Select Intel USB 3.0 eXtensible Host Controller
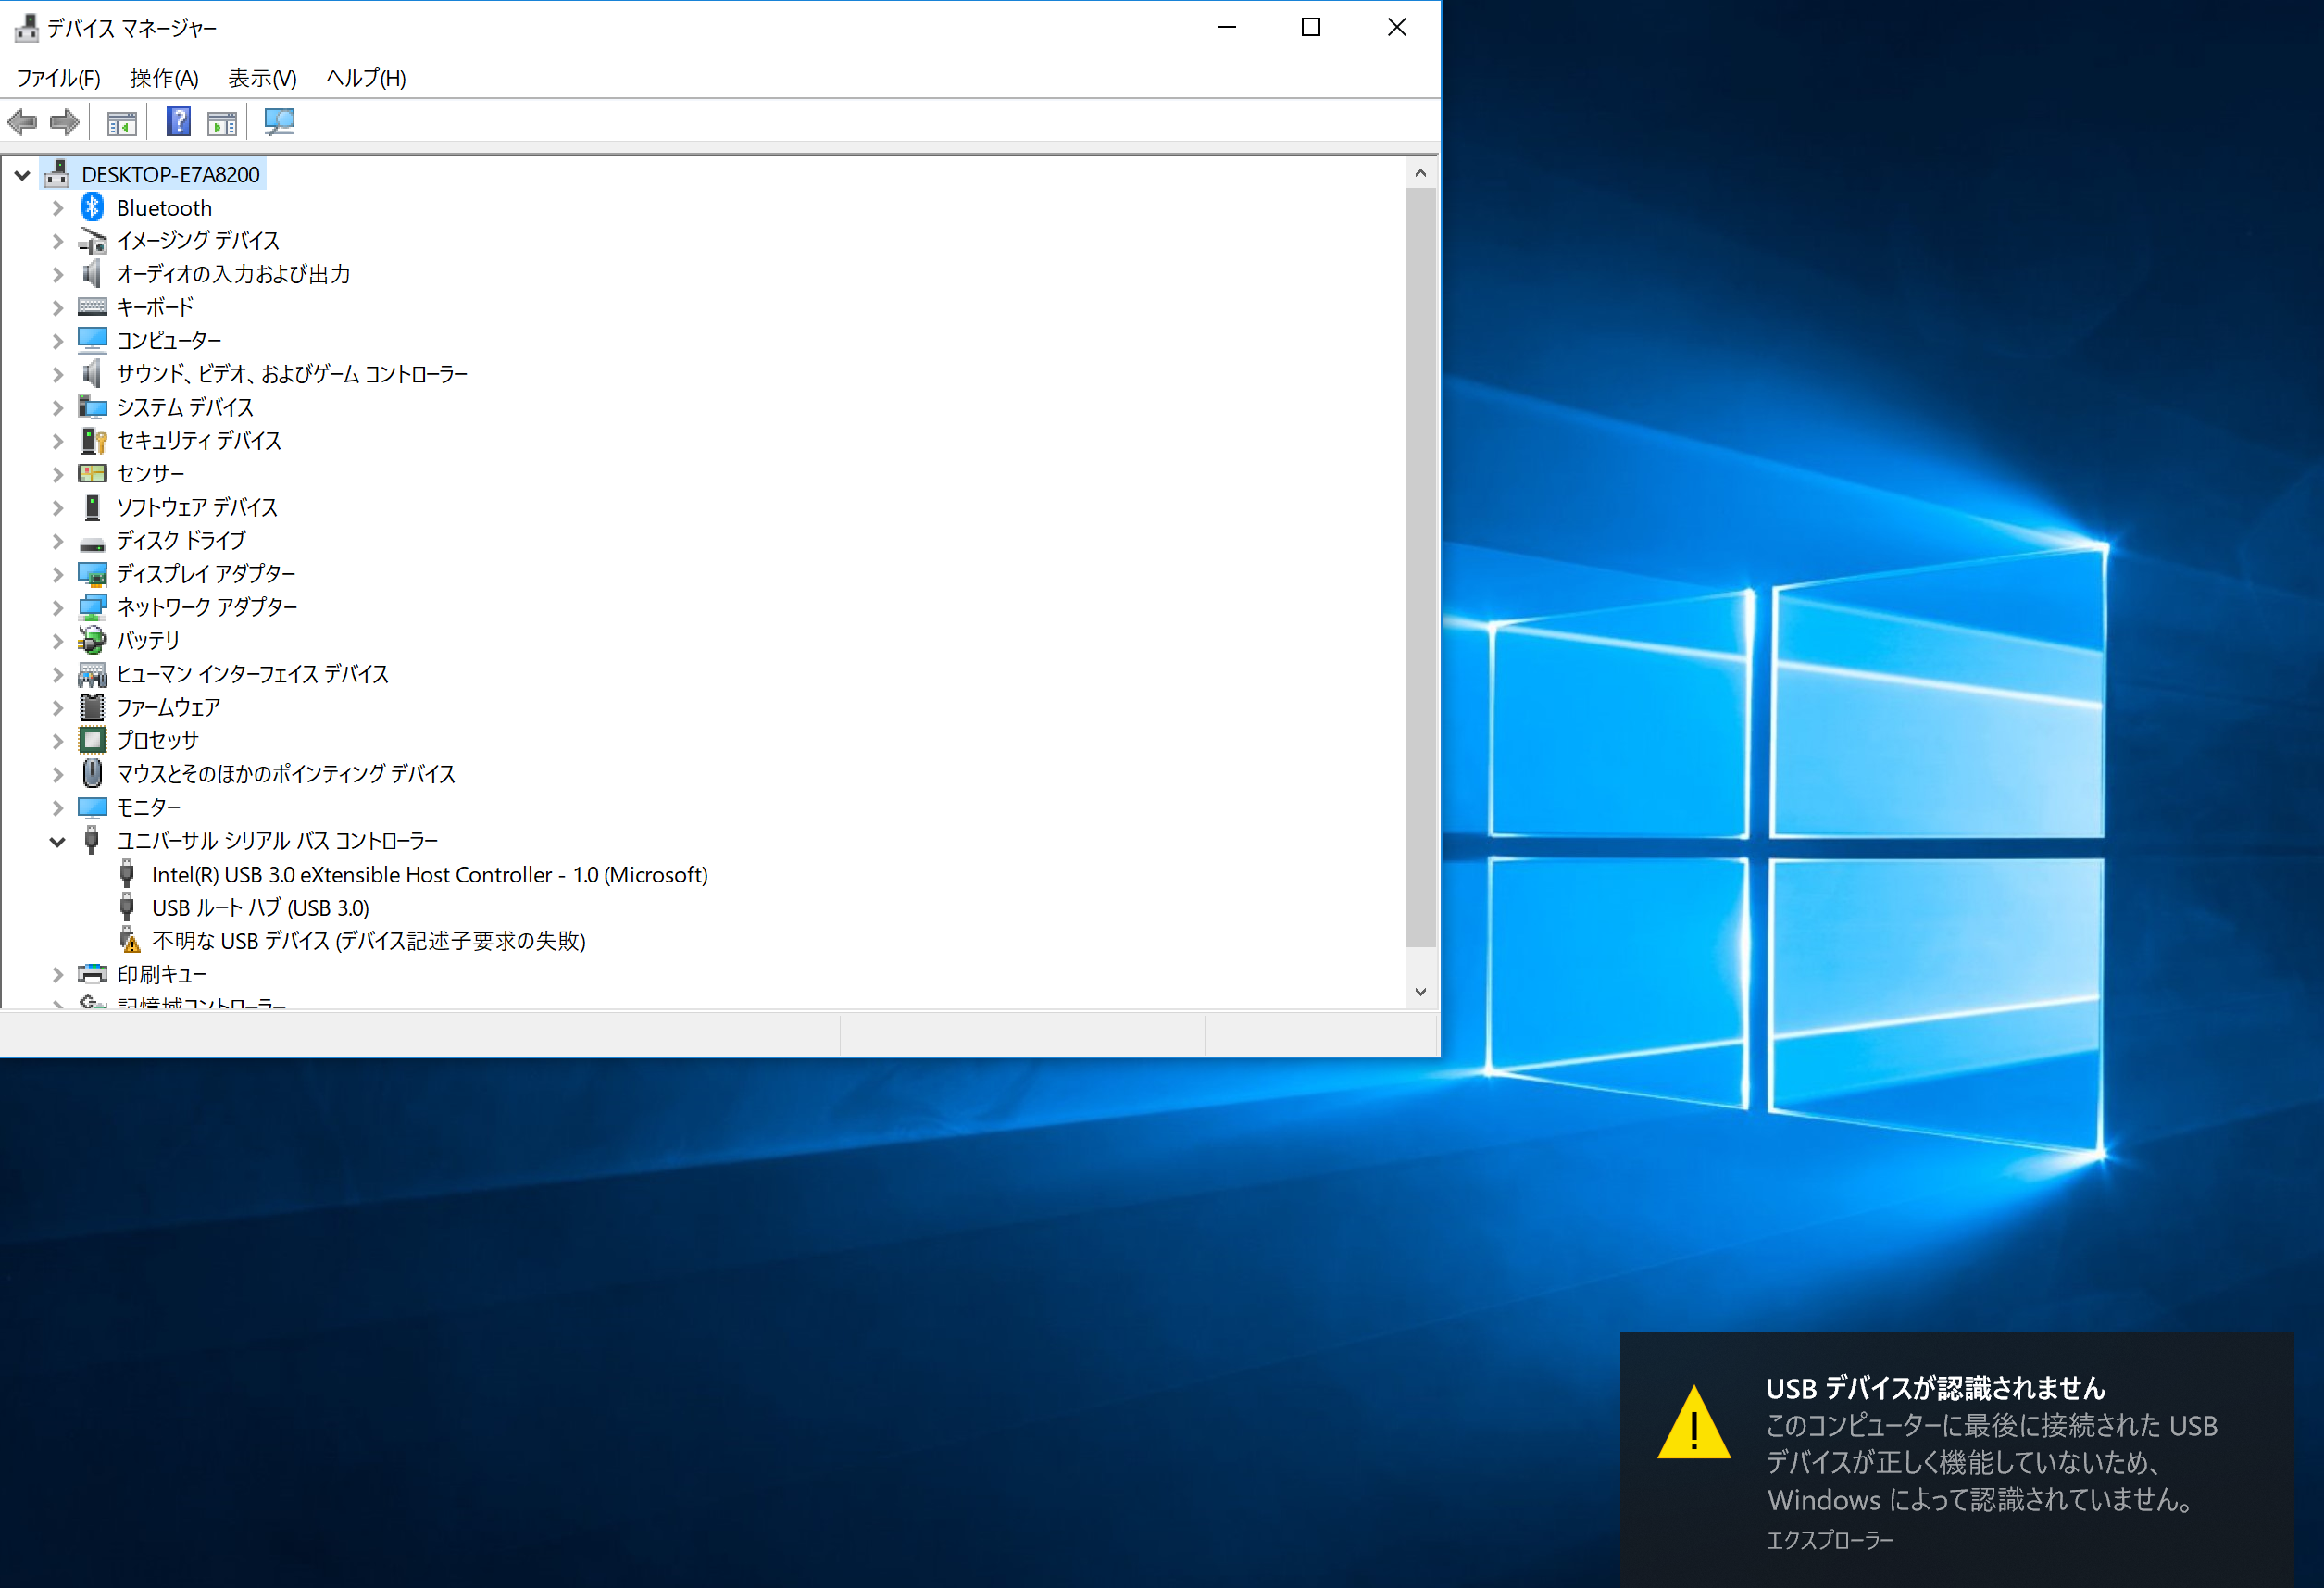2324x1588 pixels. (x=429, y=875)
